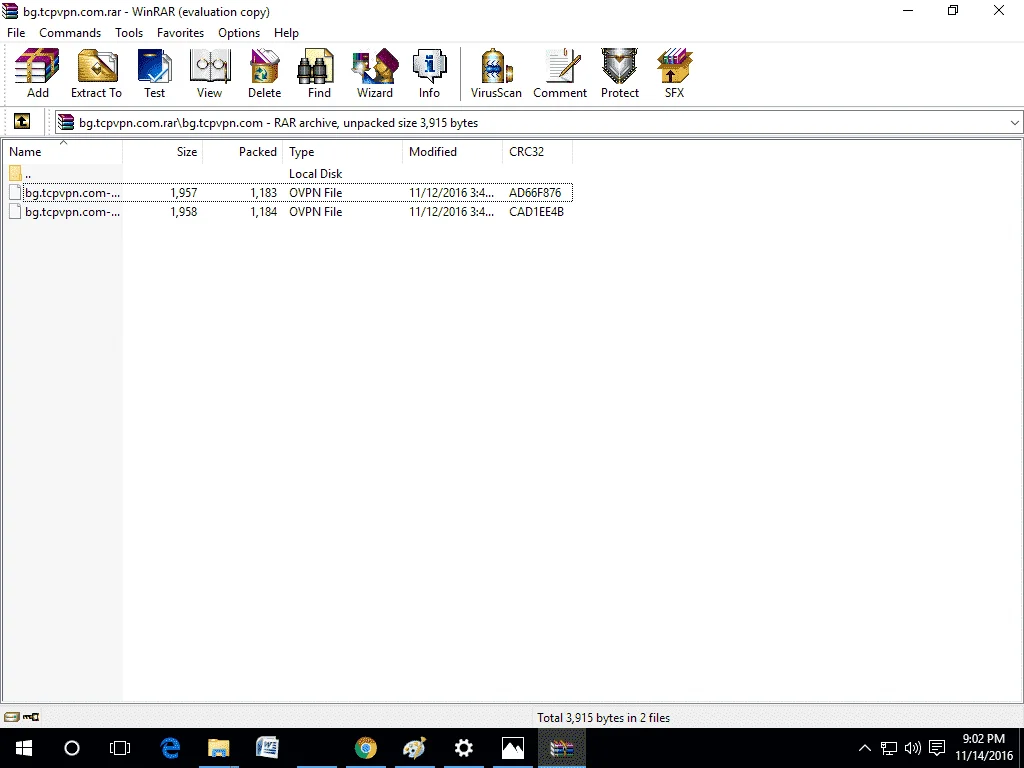This screenshot has height=768, width=1024.
Task: Open Cortana search circle
Action: pyautogui.click(x=72, y=748)
